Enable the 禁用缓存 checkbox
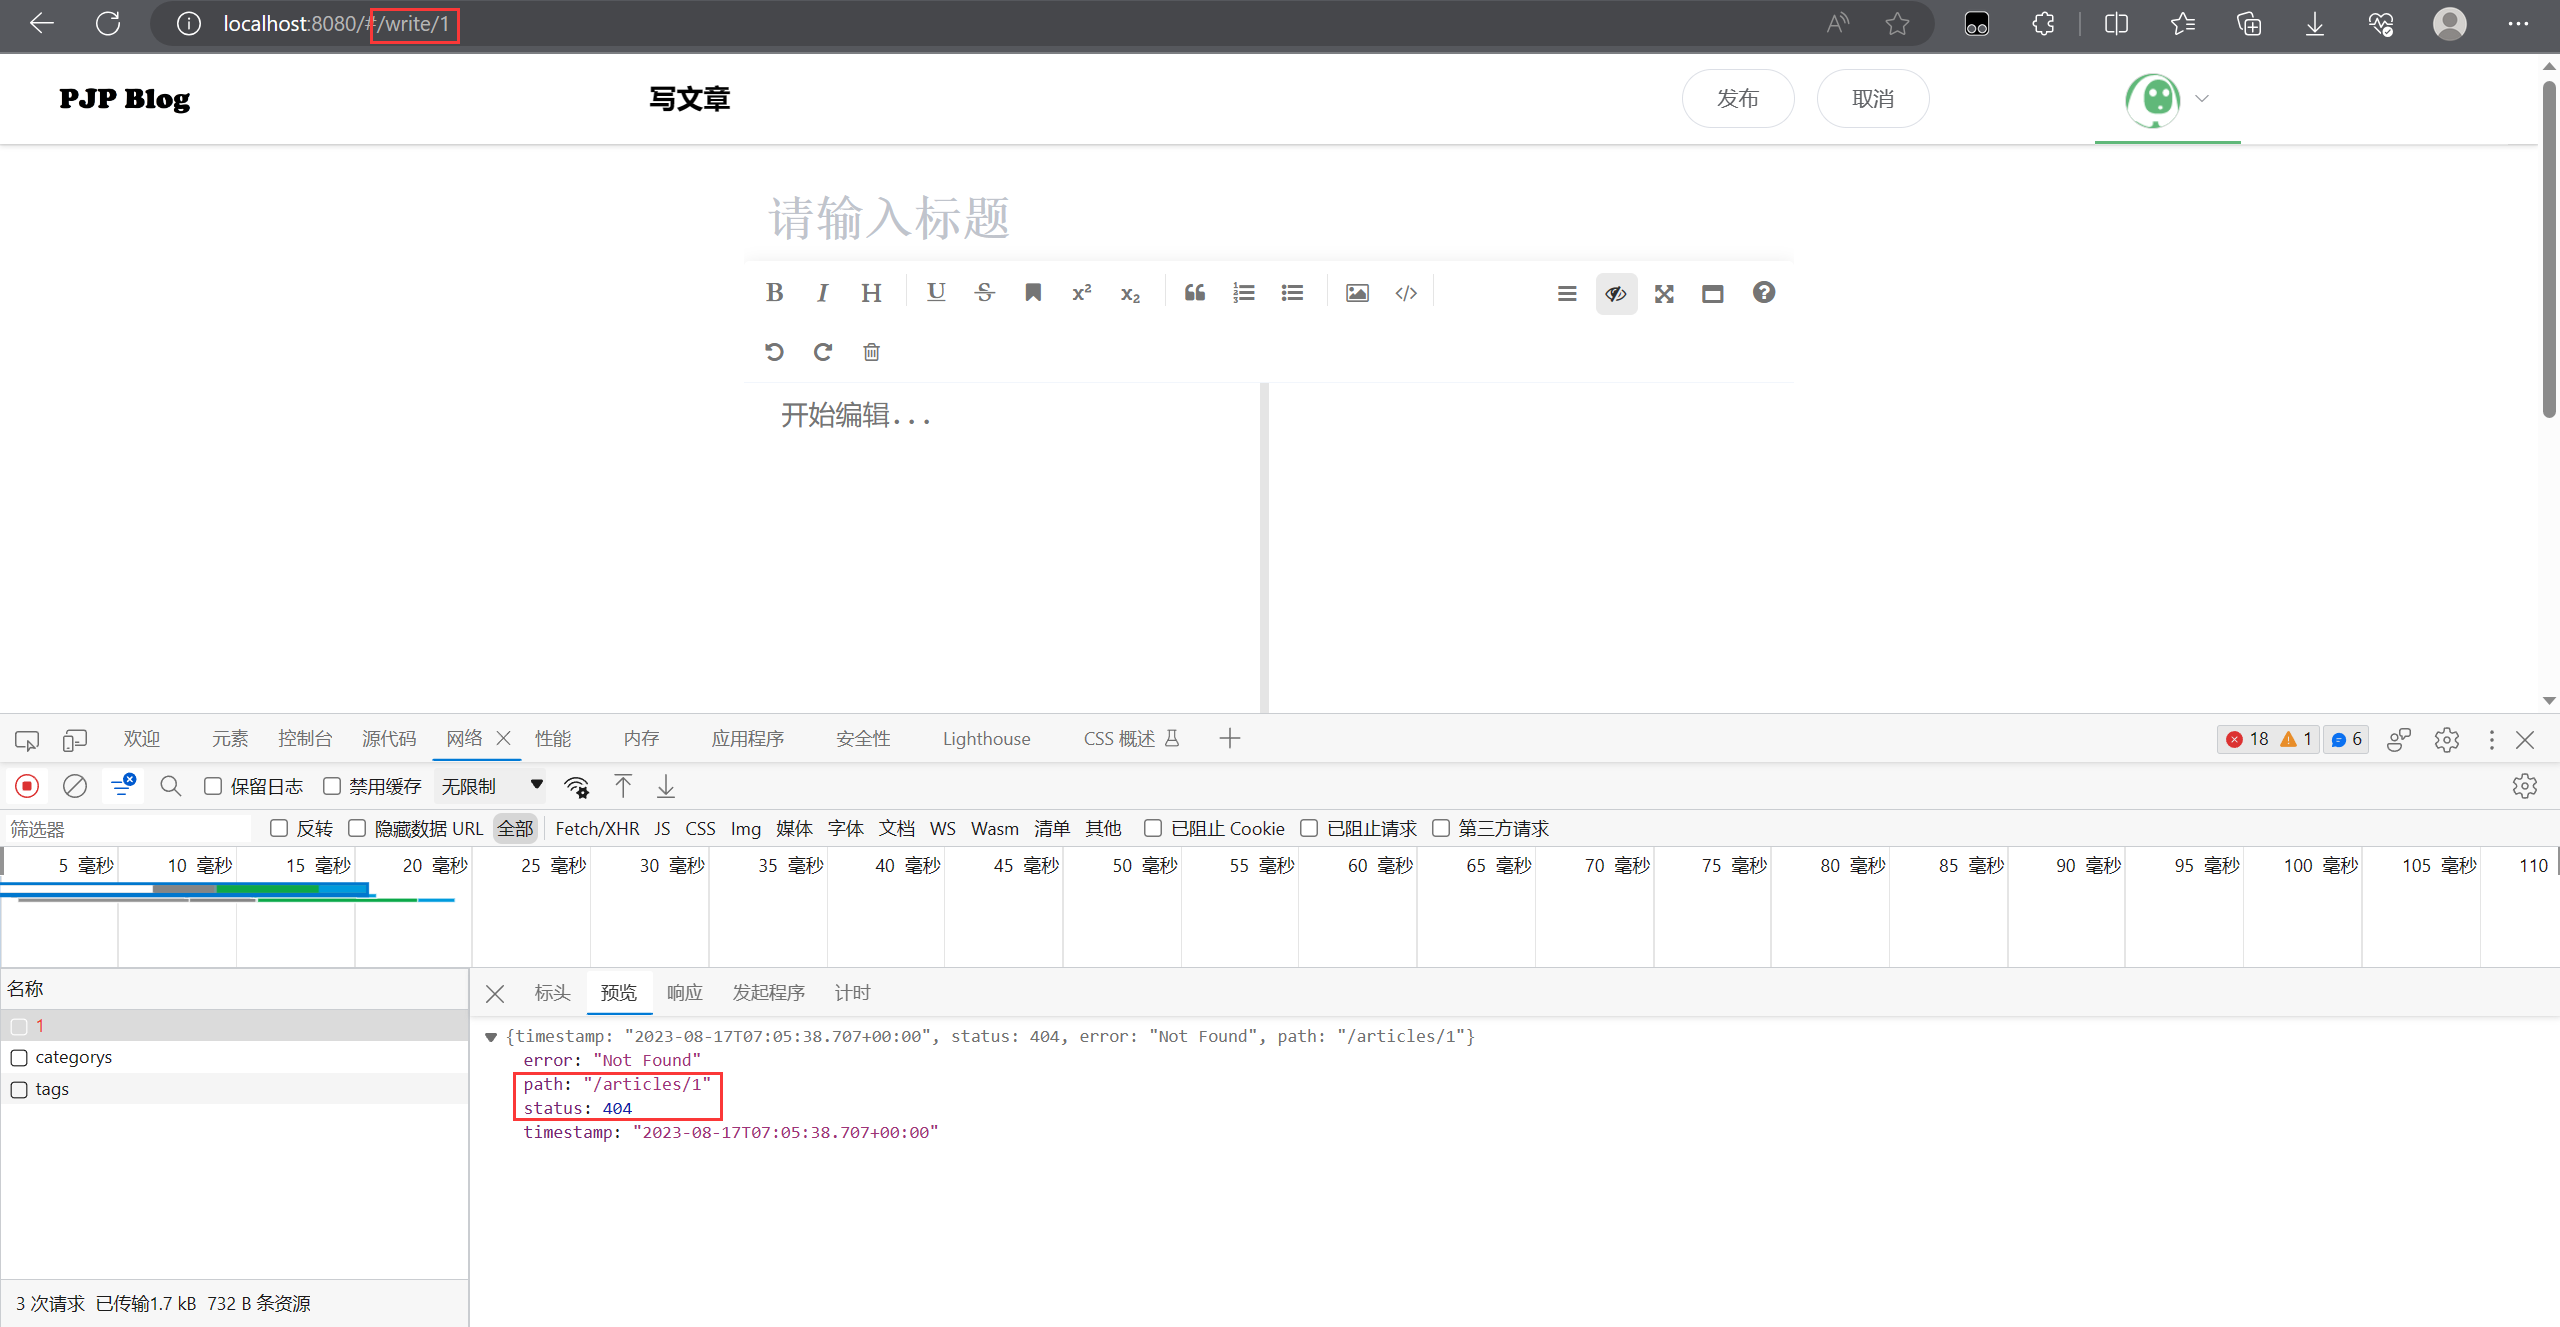This screenshot has height=1327, width=2560. [x=332, y=786]
